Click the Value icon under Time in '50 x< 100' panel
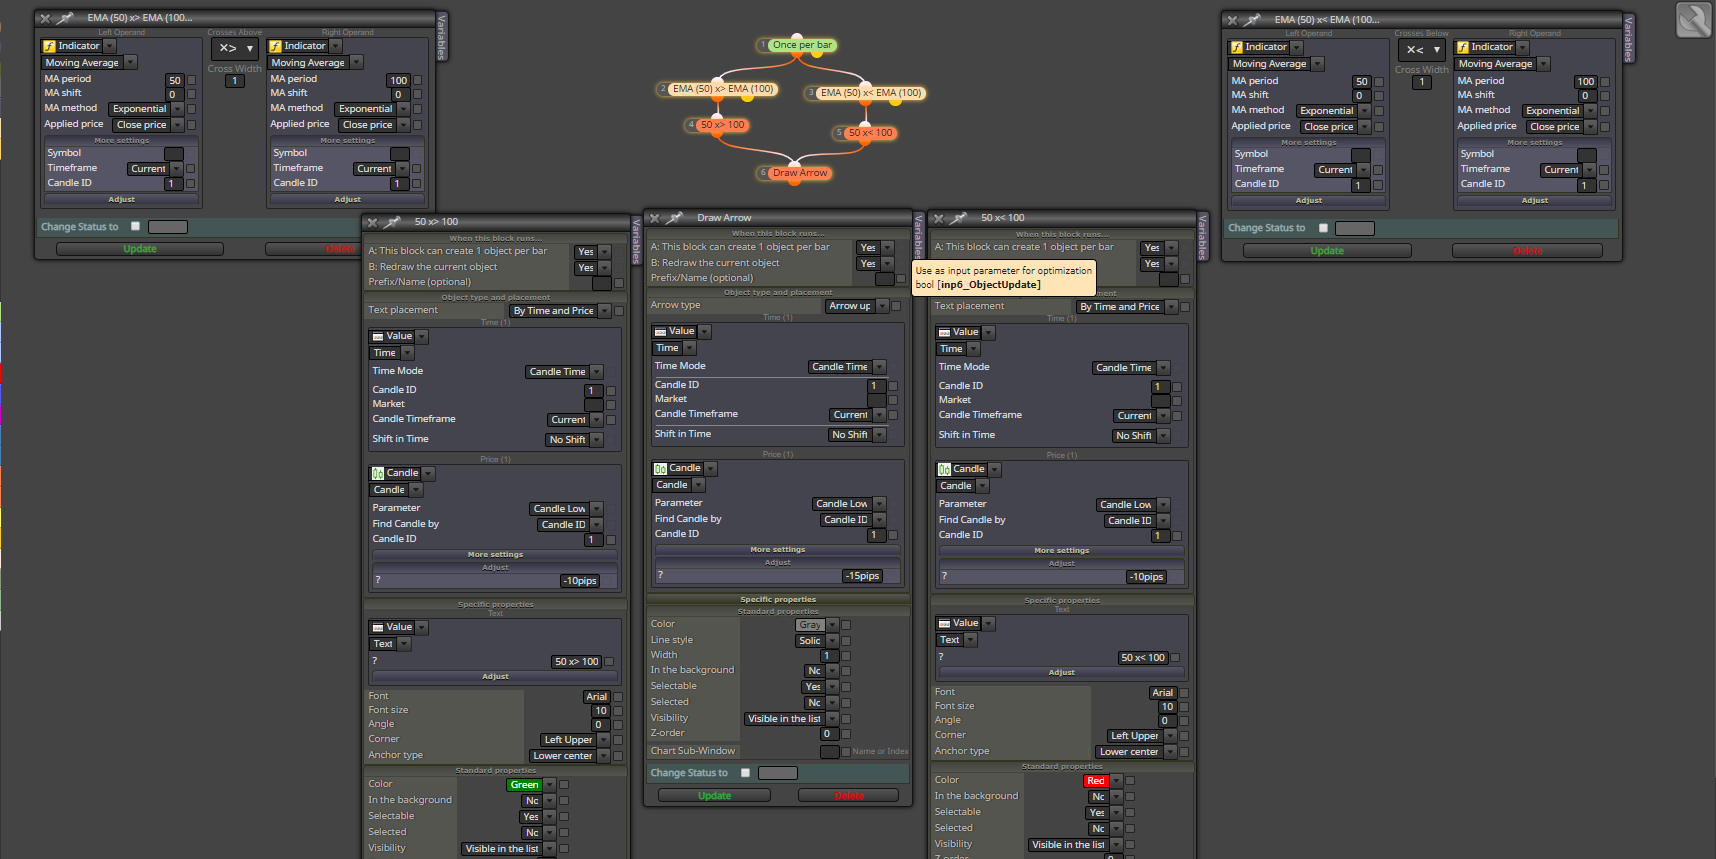Viewport: 1716px width, 859px height. pyautogui.click(x=944, y=332)
